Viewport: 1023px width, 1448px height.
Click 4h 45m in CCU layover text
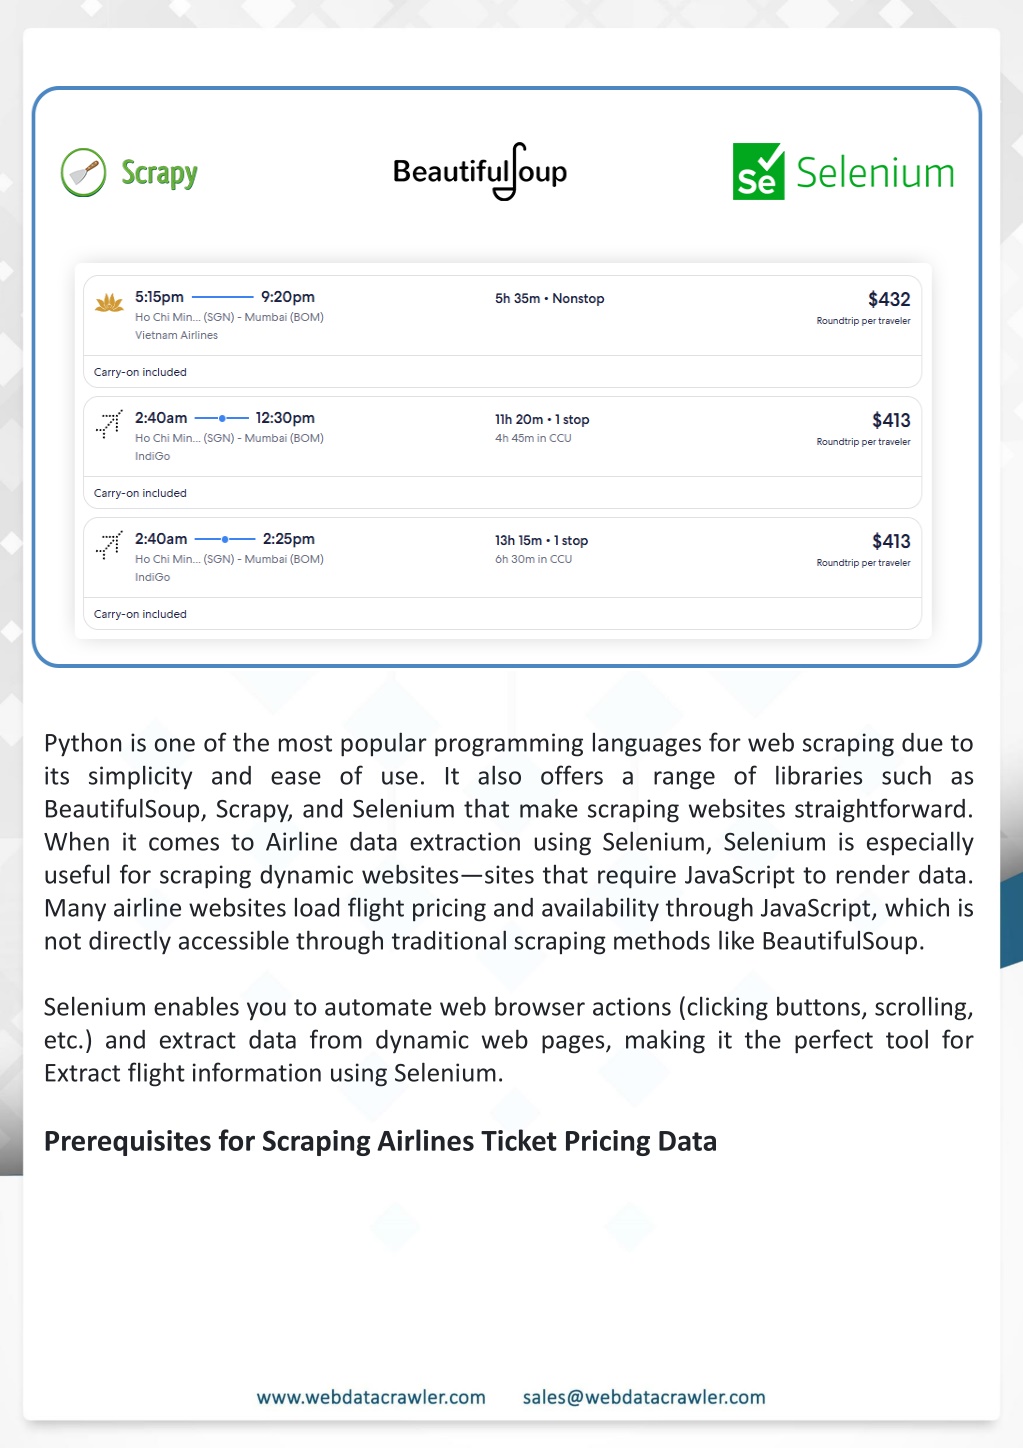tap(533, 438)
